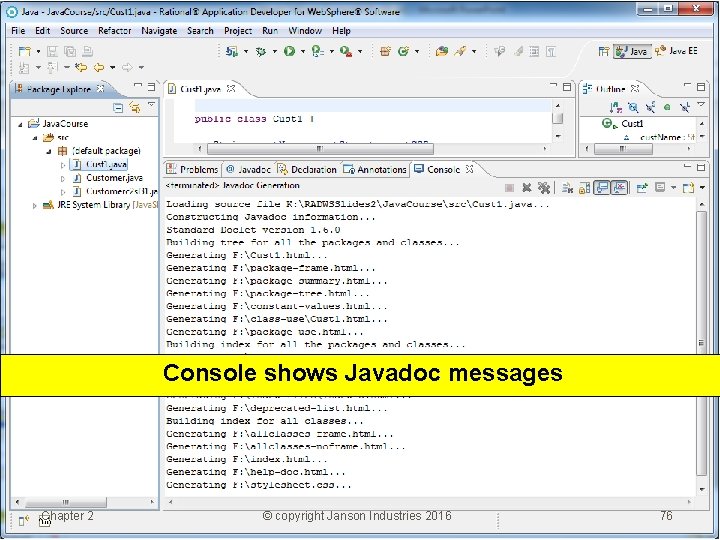Click the Last Edit Location arrow icon
720x540 pixels.
pyautogui.click(x=81, y=68)
